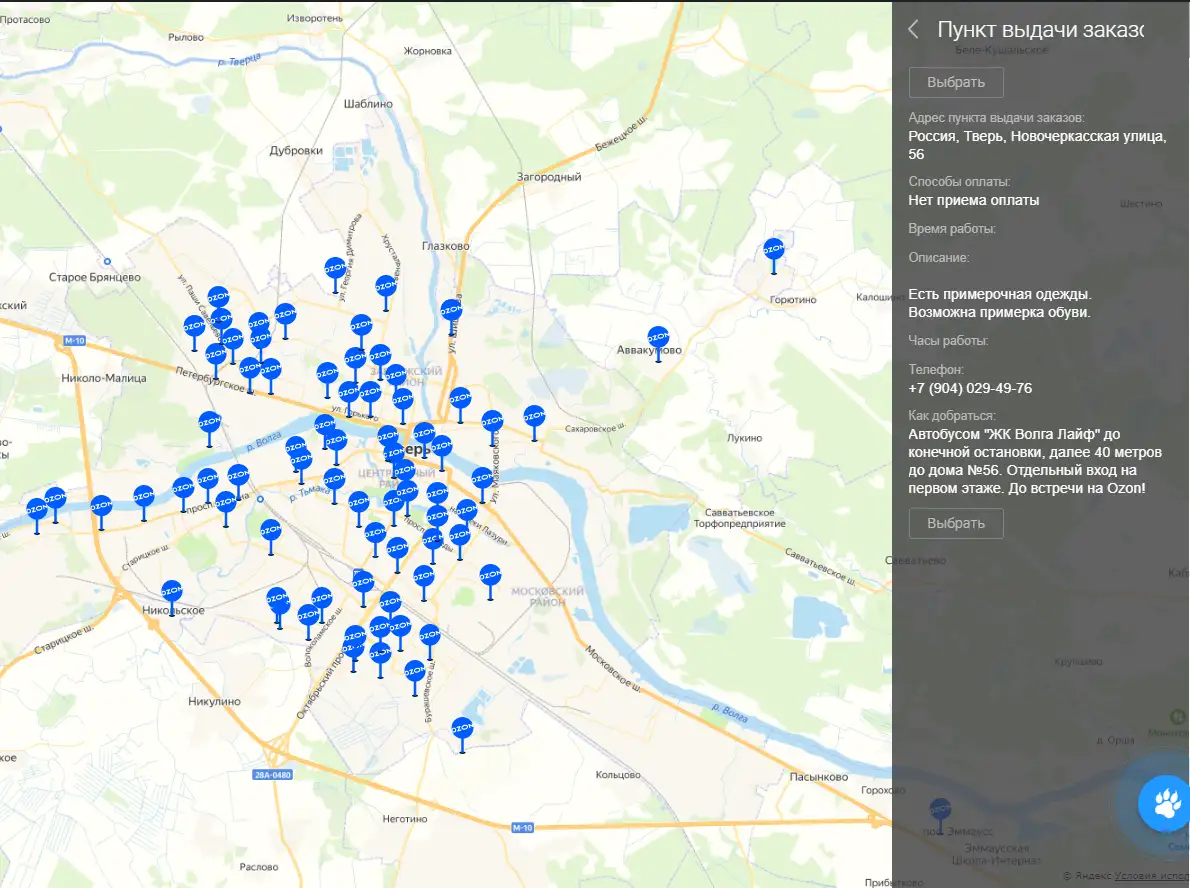1190x888 pixels.
Task: Click the Выбрать button below the directions
Action: pyautogui.click(x=956, y=523)
